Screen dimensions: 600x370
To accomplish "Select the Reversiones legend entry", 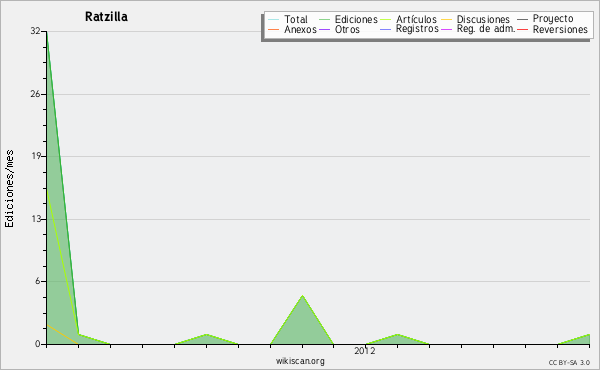I will 560,29.
